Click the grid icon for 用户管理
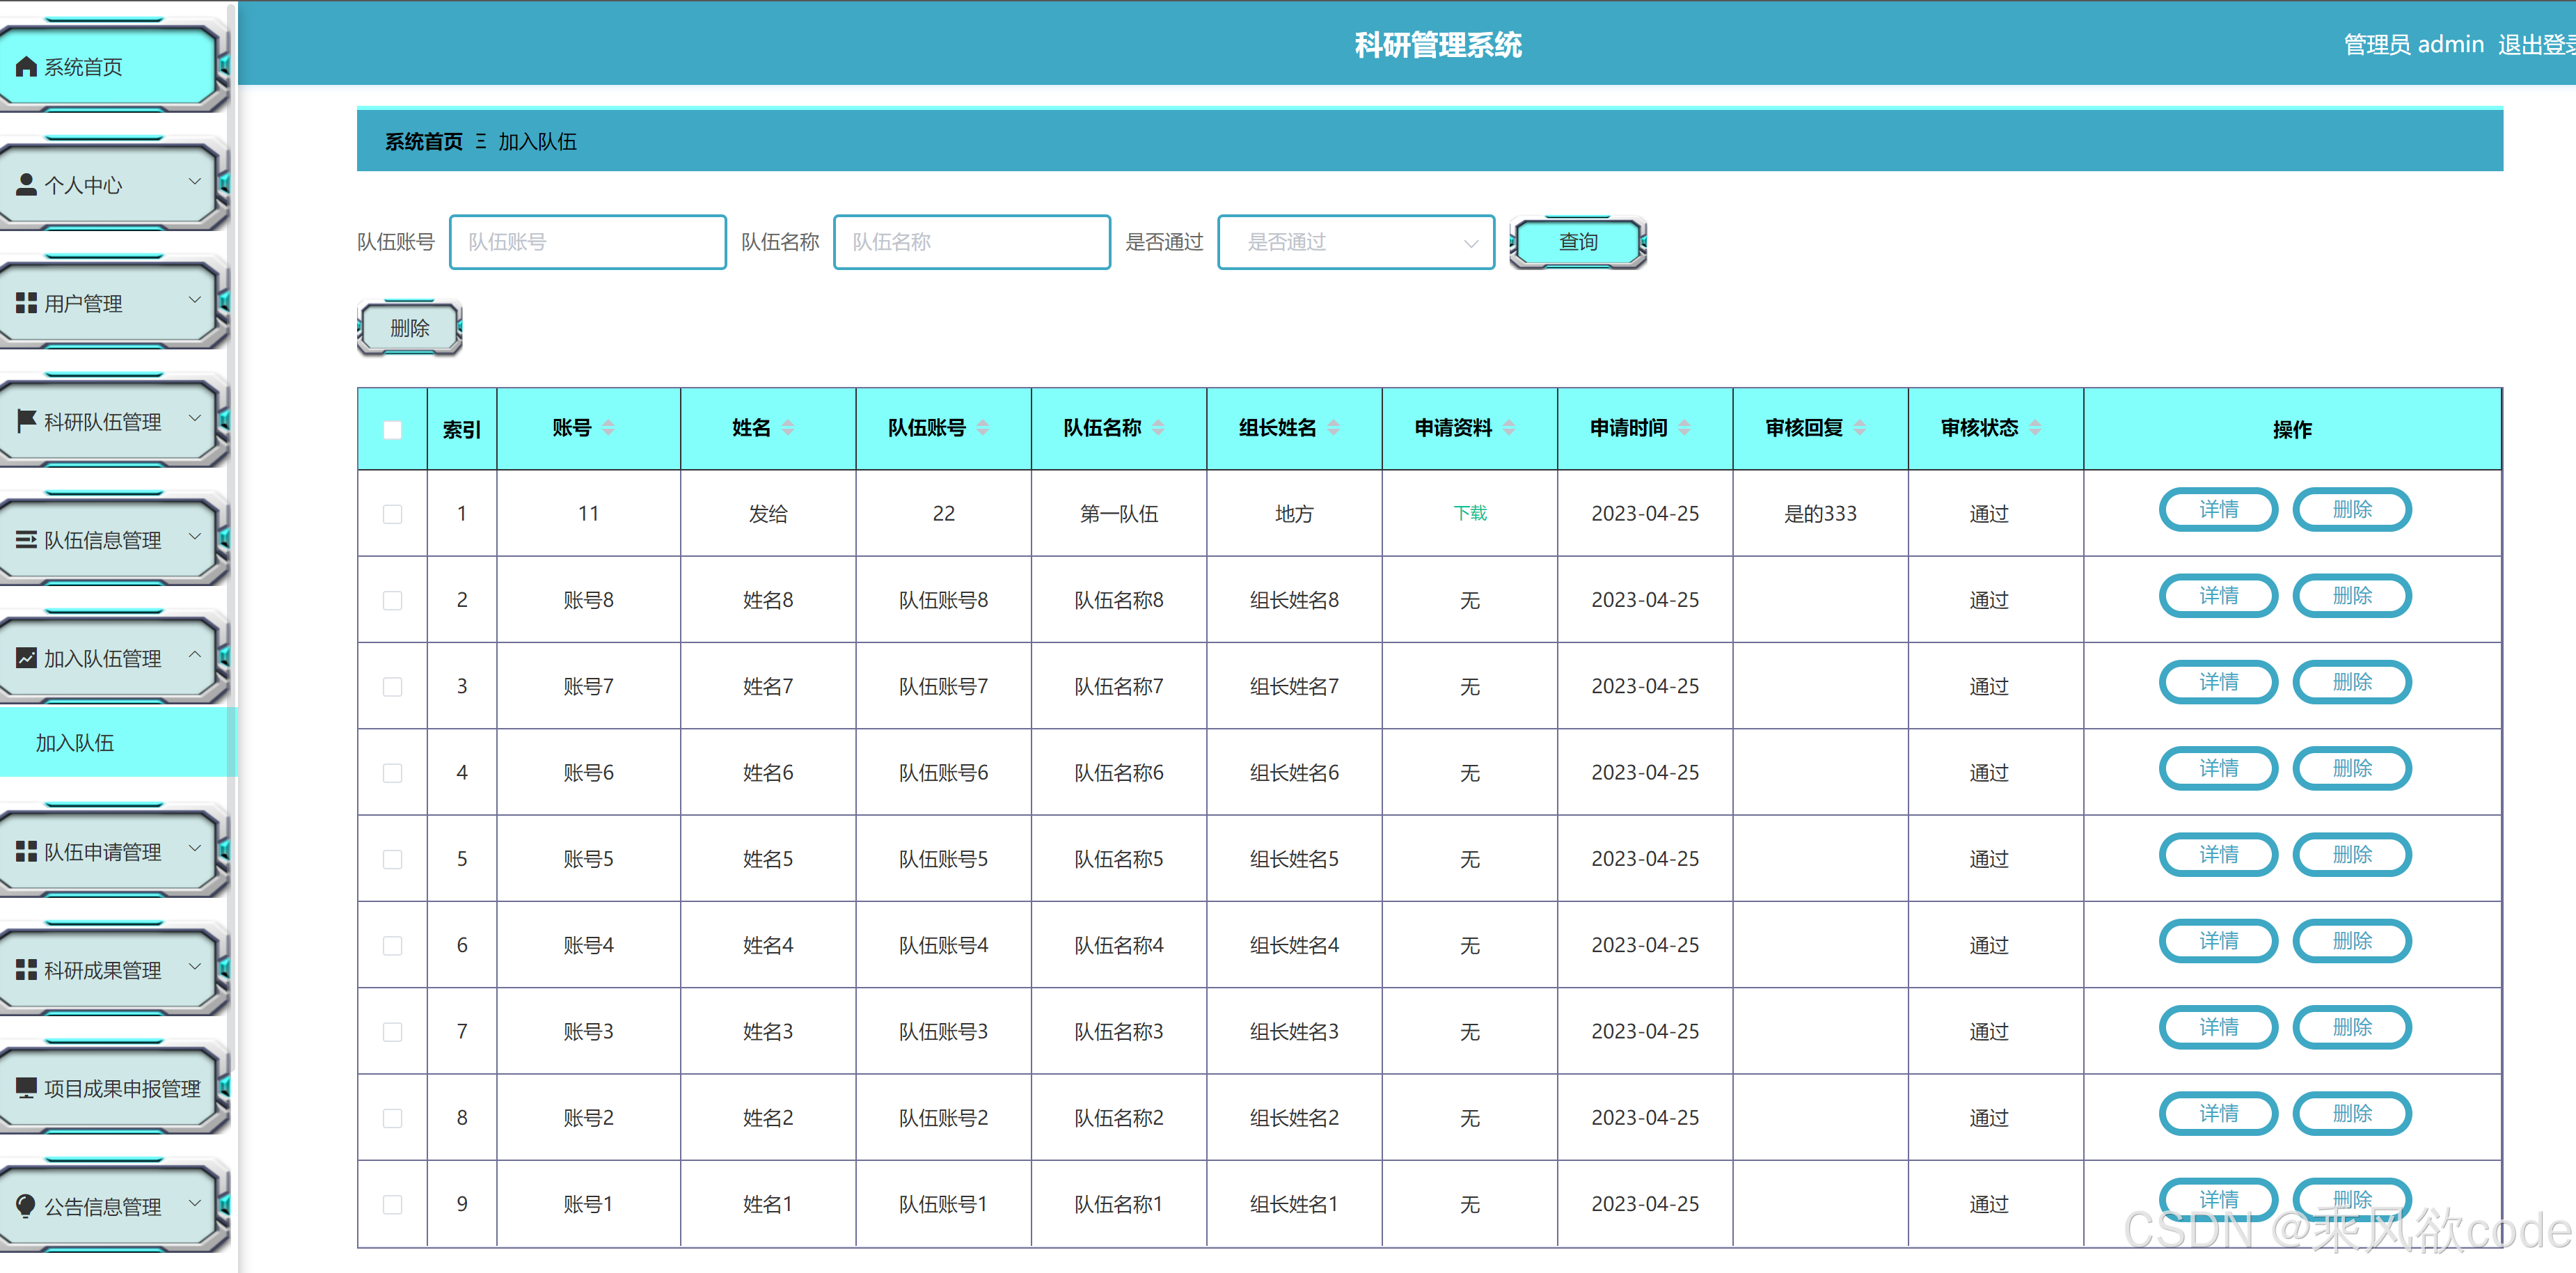Image resolution: width=2576 pixels, height=1273 pixels. pyautogui.click(x=26, y=303)
